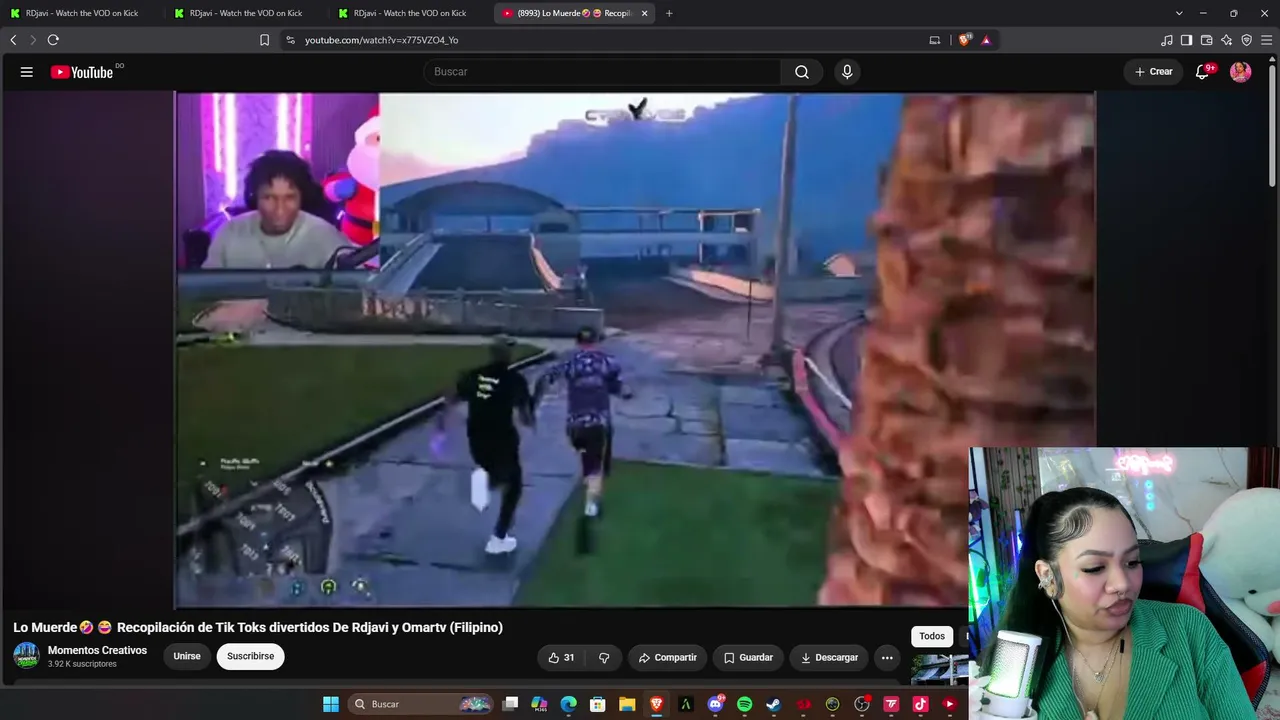Save the video with Guardar
The height and width of the screenshot is (720, 1280).
pos(748,657)
